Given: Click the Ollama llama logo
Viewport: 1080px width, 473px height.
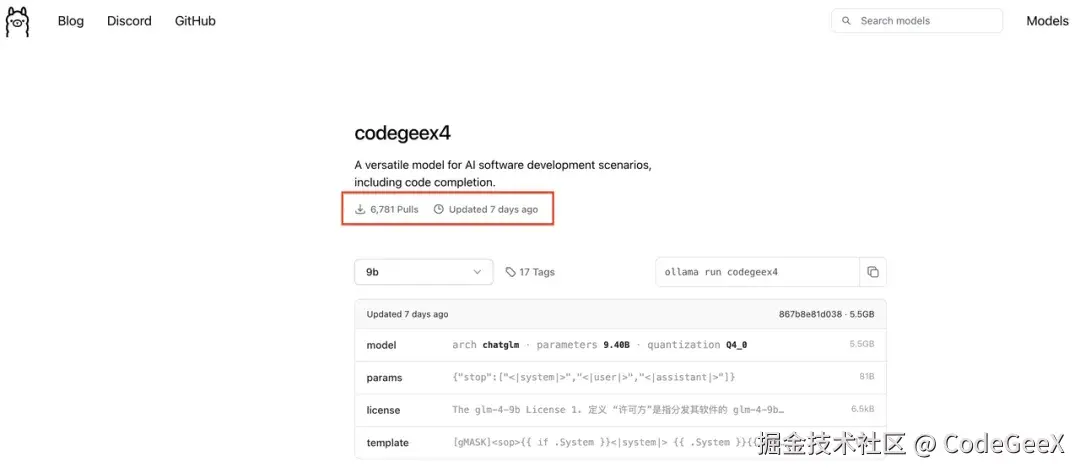Looking at the screenshot, I should [17, 21].
